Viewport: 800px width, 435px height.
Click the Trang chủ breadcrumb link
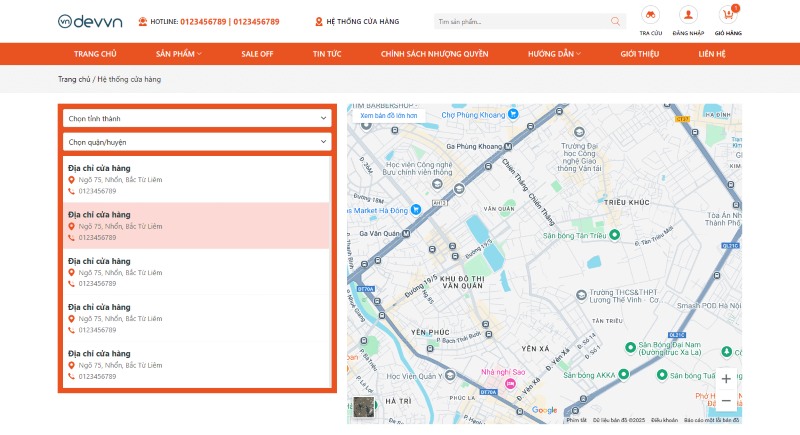pos(74,79)
